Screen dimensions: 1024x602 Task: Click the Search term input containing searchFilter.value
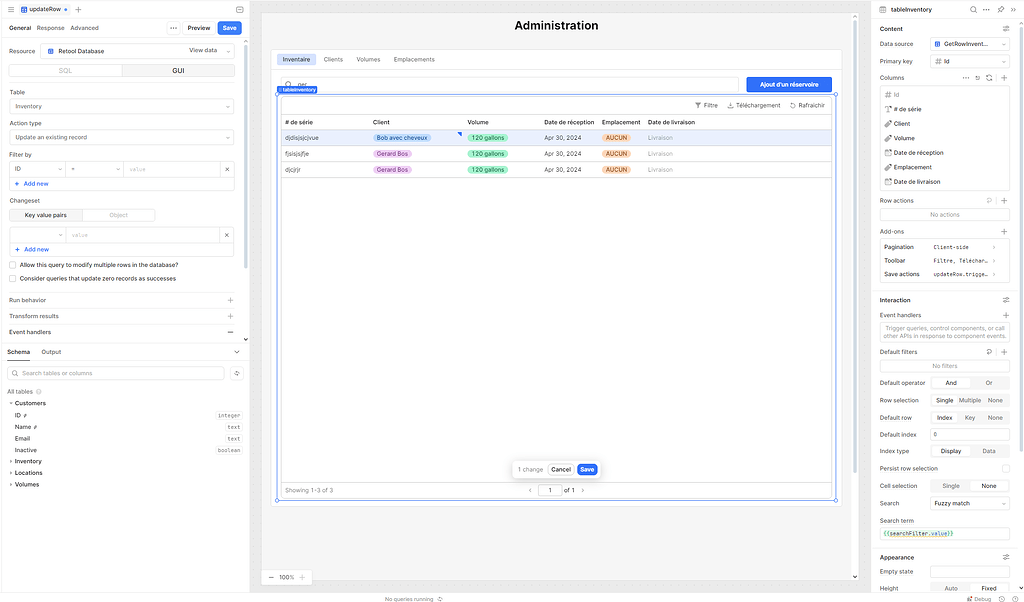click(x=944, y=534)
